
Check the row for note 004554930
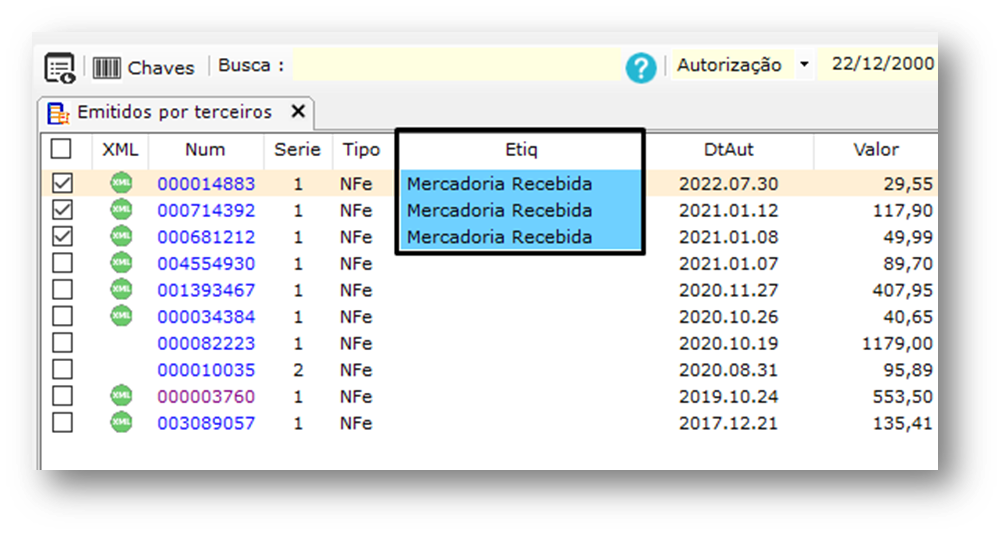tap(62, 262)
